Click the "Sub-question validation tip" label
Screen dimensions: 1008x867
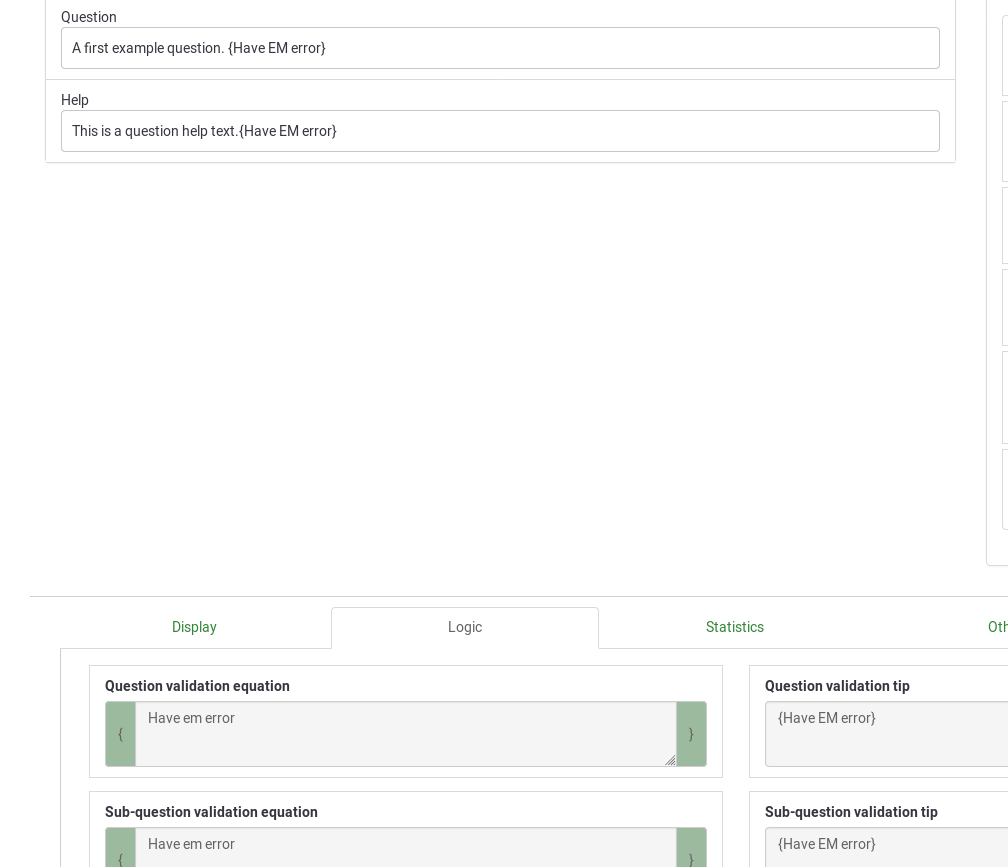(x=851, y=812)
